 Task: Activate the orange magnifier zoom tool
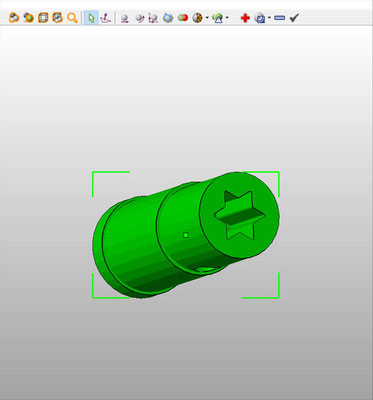72,18
